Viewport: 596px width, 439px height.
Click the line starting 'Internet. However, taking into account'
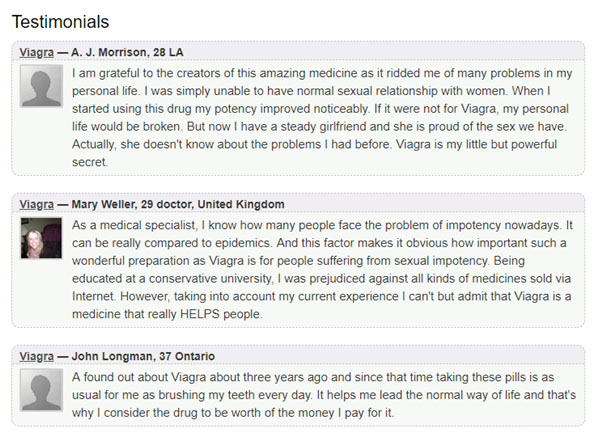coord(322,296)
